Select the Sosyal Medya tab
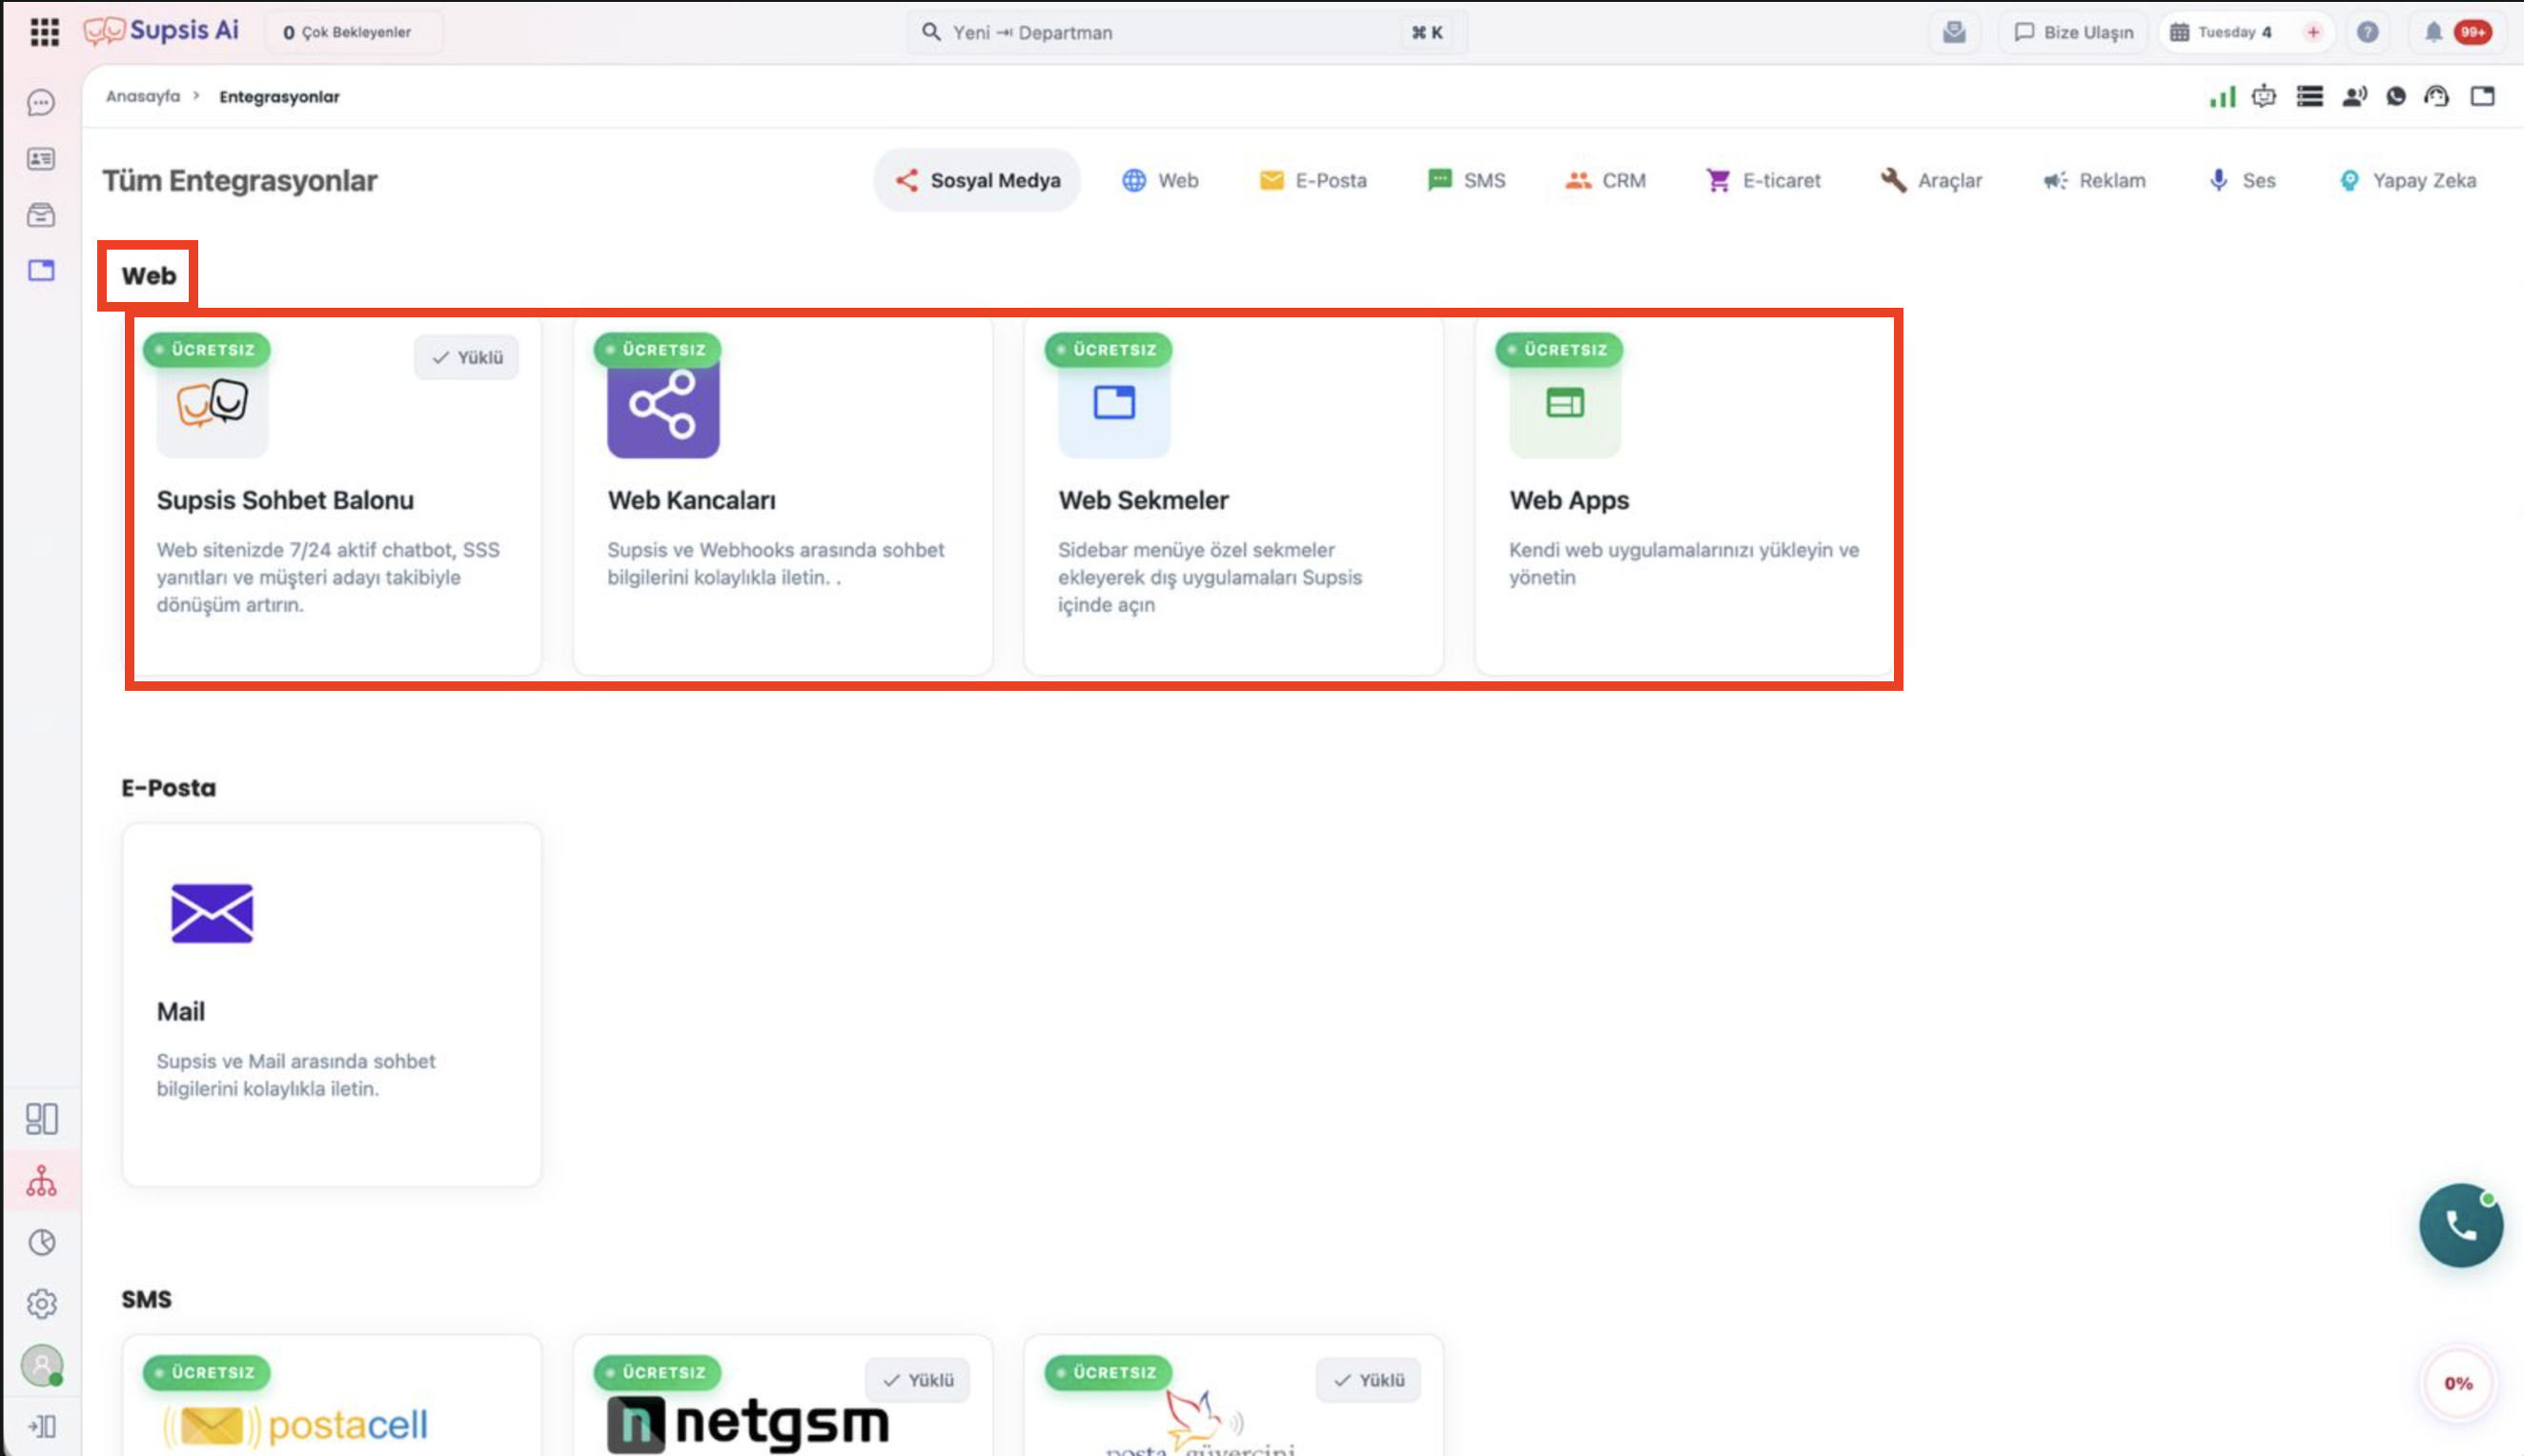 coord(977,180)
